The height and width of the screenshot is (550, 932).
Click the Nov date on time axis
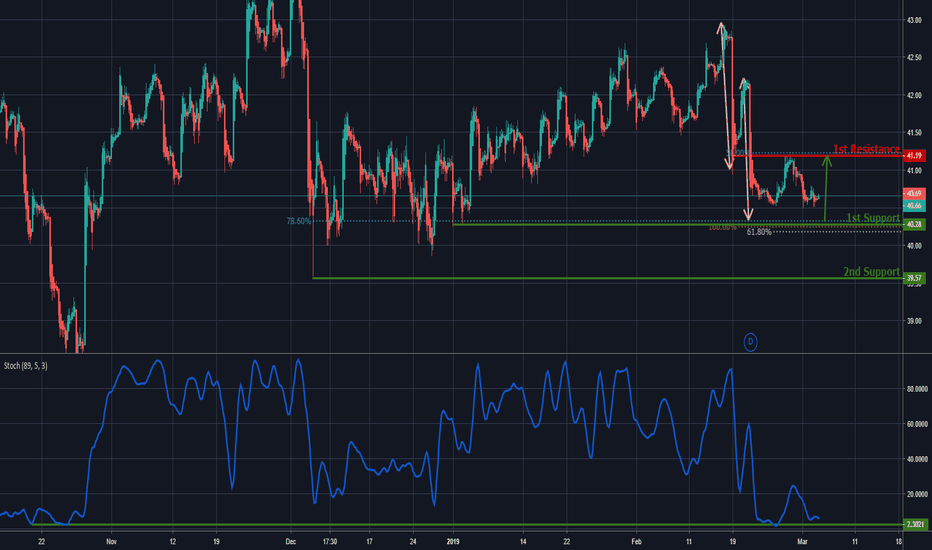coord(112,542)
